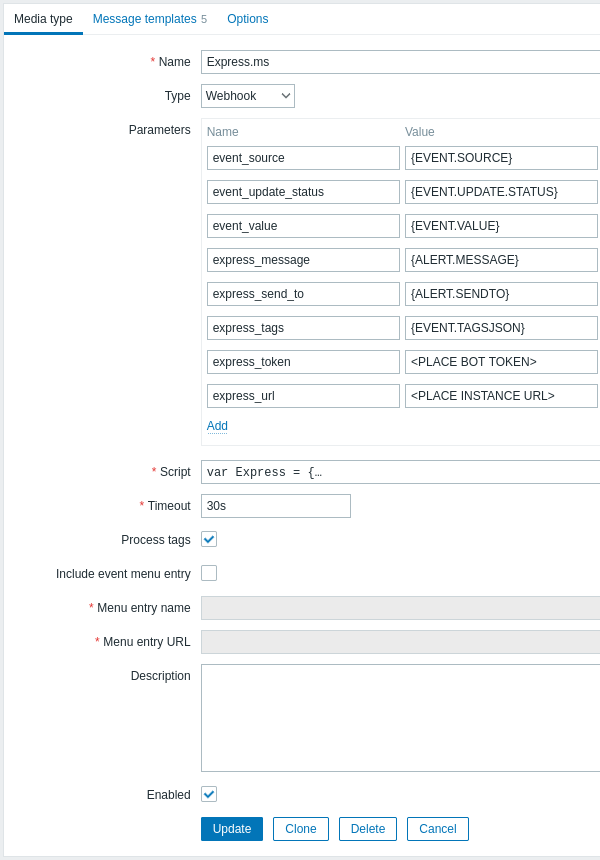Focus the Name field containing Express.ms

click(x=400, y=62)
